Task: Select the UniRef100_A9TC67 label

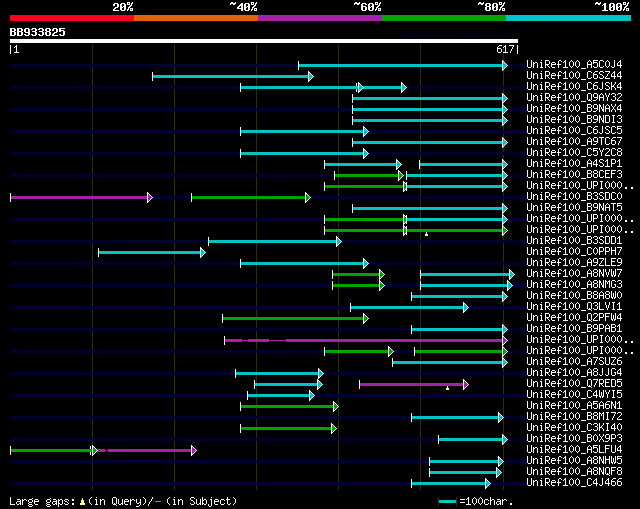Action: (x=574, y=141)
